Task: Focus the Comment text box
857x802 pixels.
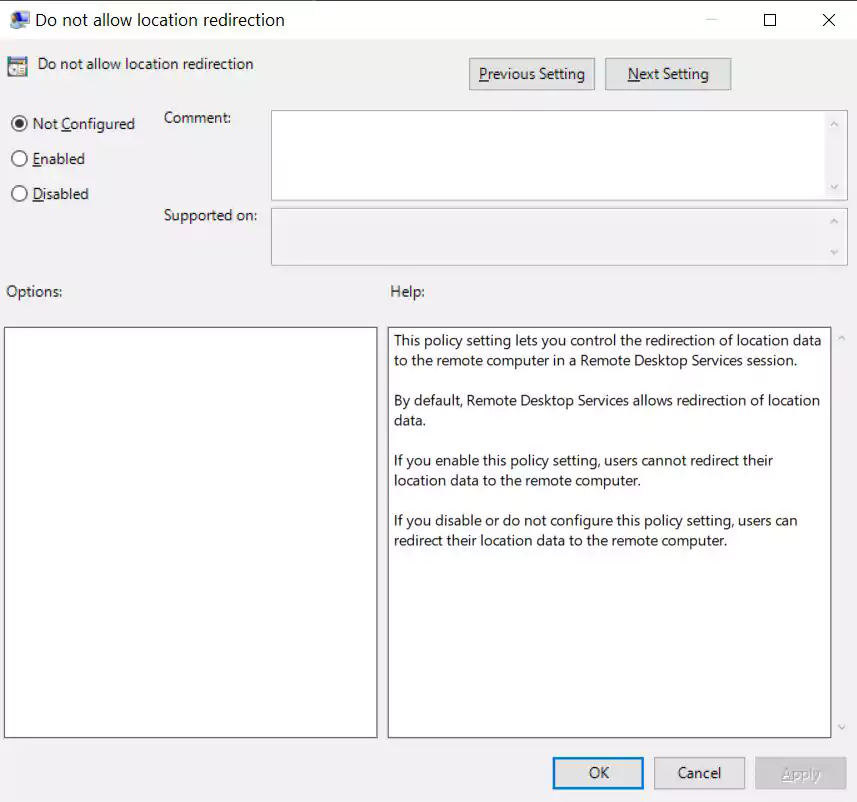Action: pyautogui.click(x=548, y=155)
